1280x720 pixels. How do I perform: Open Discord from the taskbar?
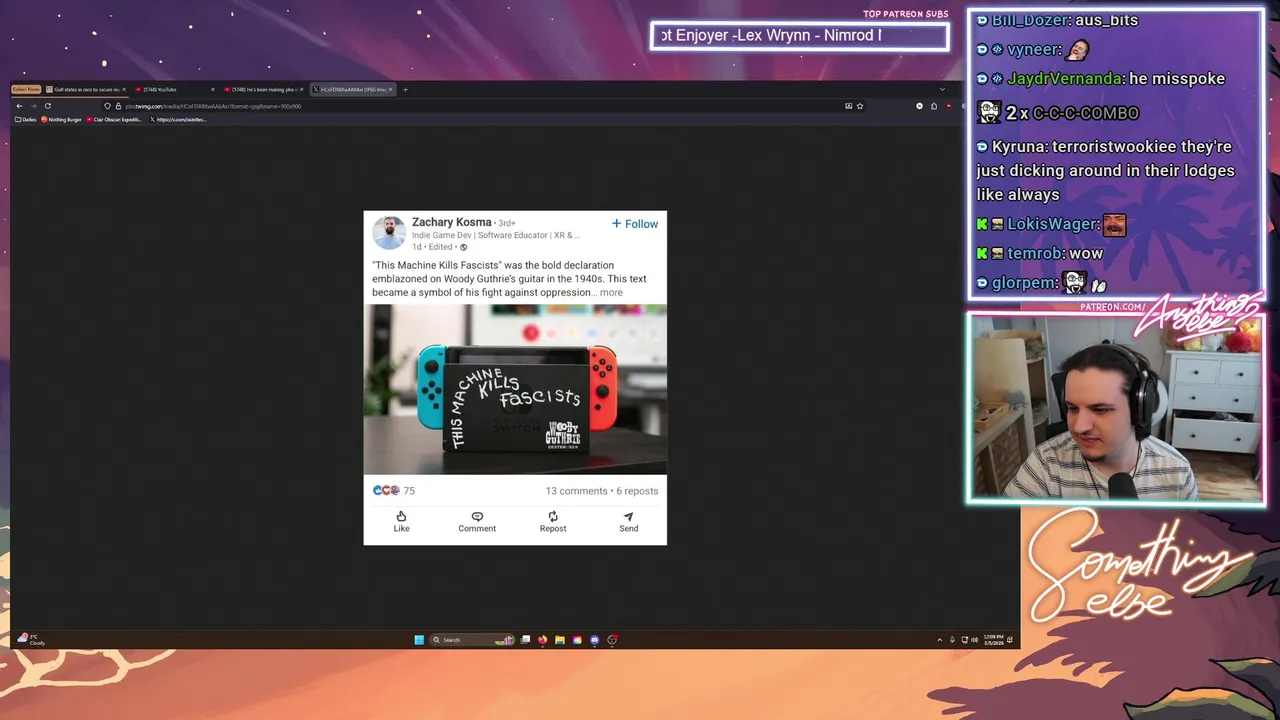click(x=594, y=640)
